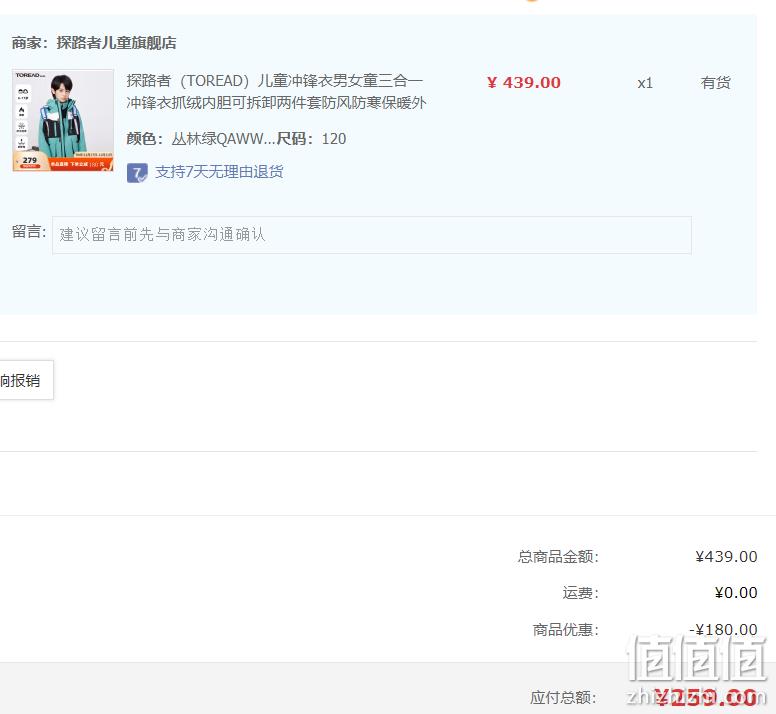The height and width of the screenshot is (714, 776).
Task: Select size value 120
Action: (334, 139)
